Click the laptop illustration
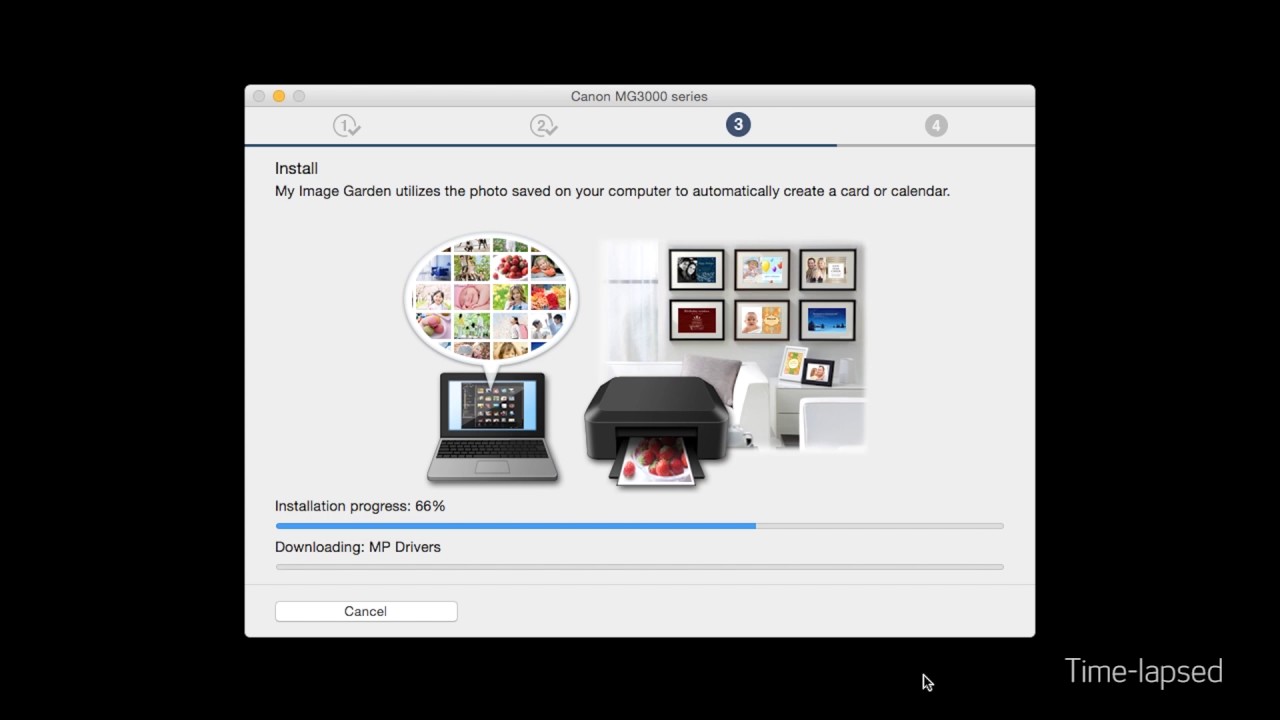The width and height of the screenshot is (1280, 720). [x=493, y=427]
